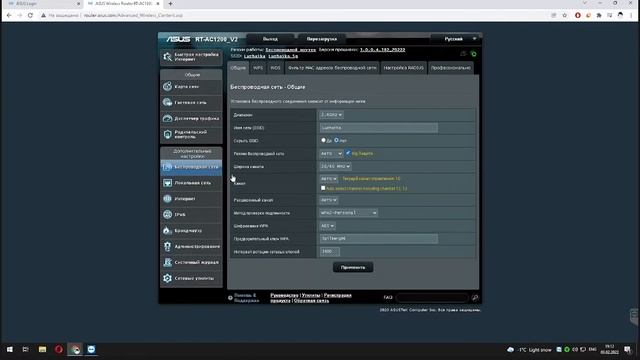Click the Windows Start button

click(x=10, y=349)
